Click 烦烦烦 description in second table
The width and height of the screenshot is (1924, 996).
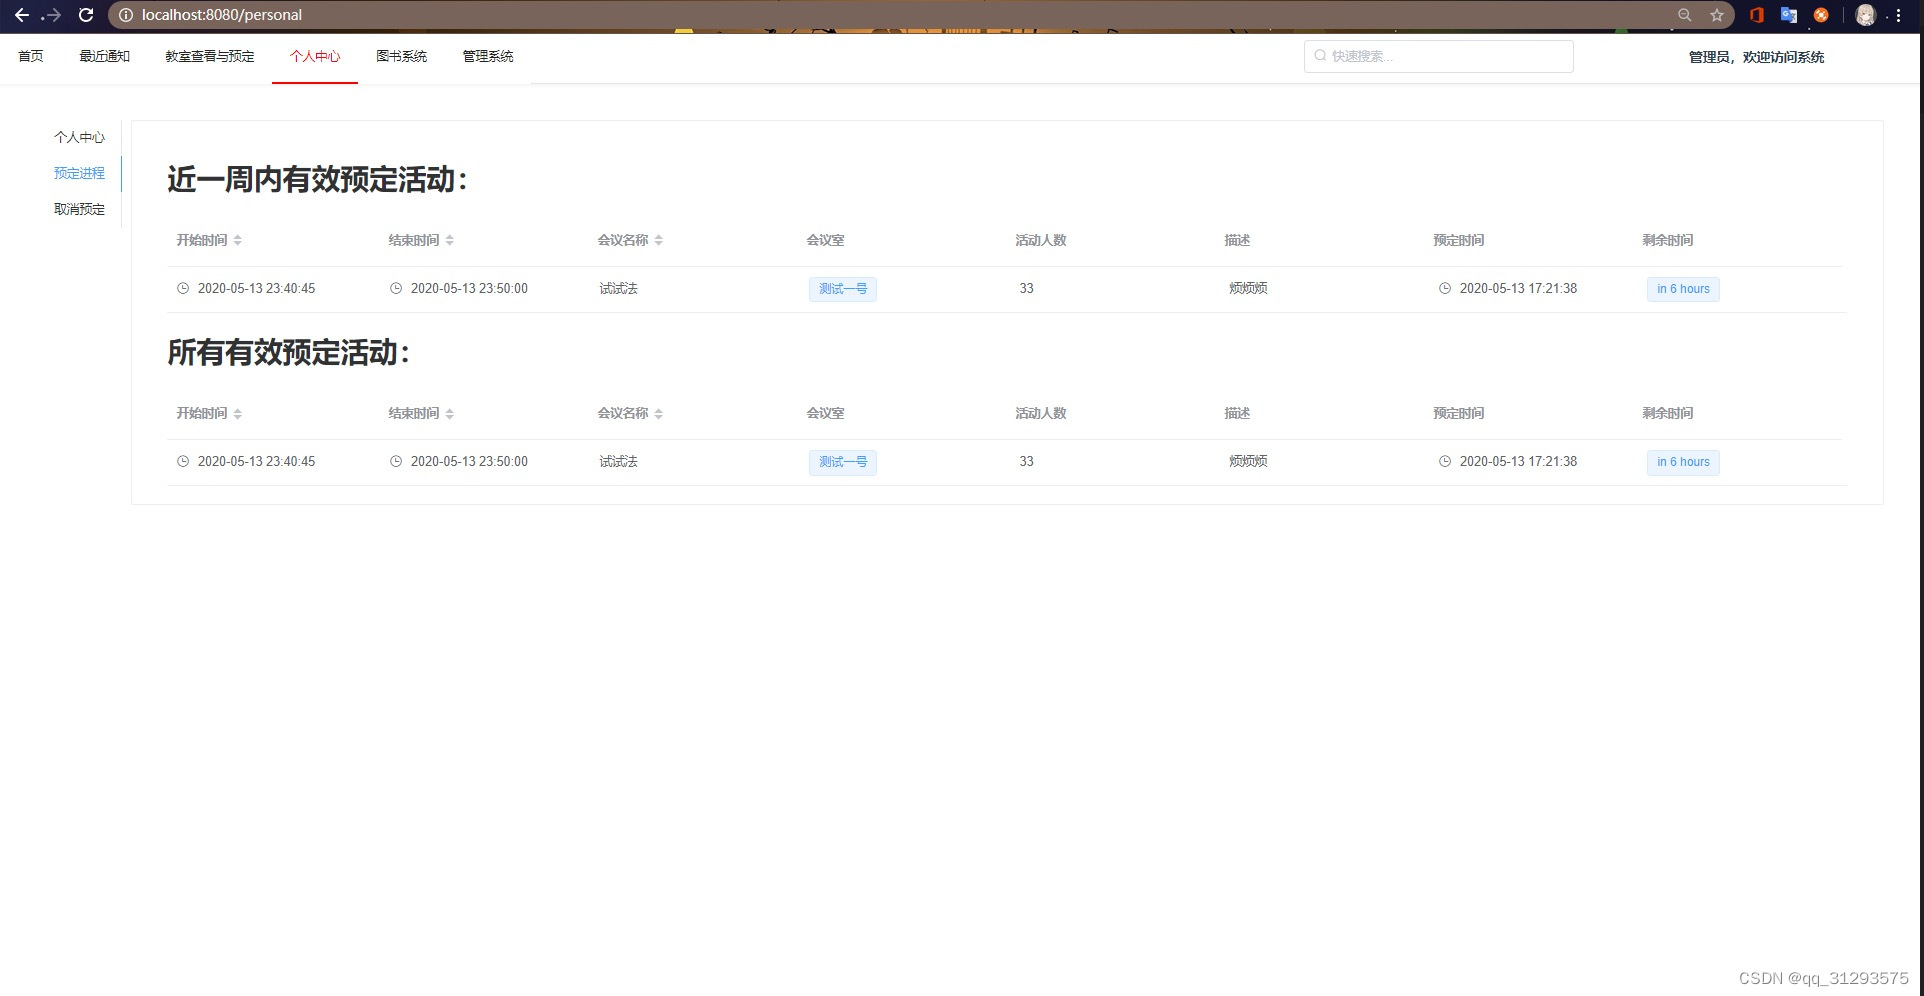(1248, 461)
